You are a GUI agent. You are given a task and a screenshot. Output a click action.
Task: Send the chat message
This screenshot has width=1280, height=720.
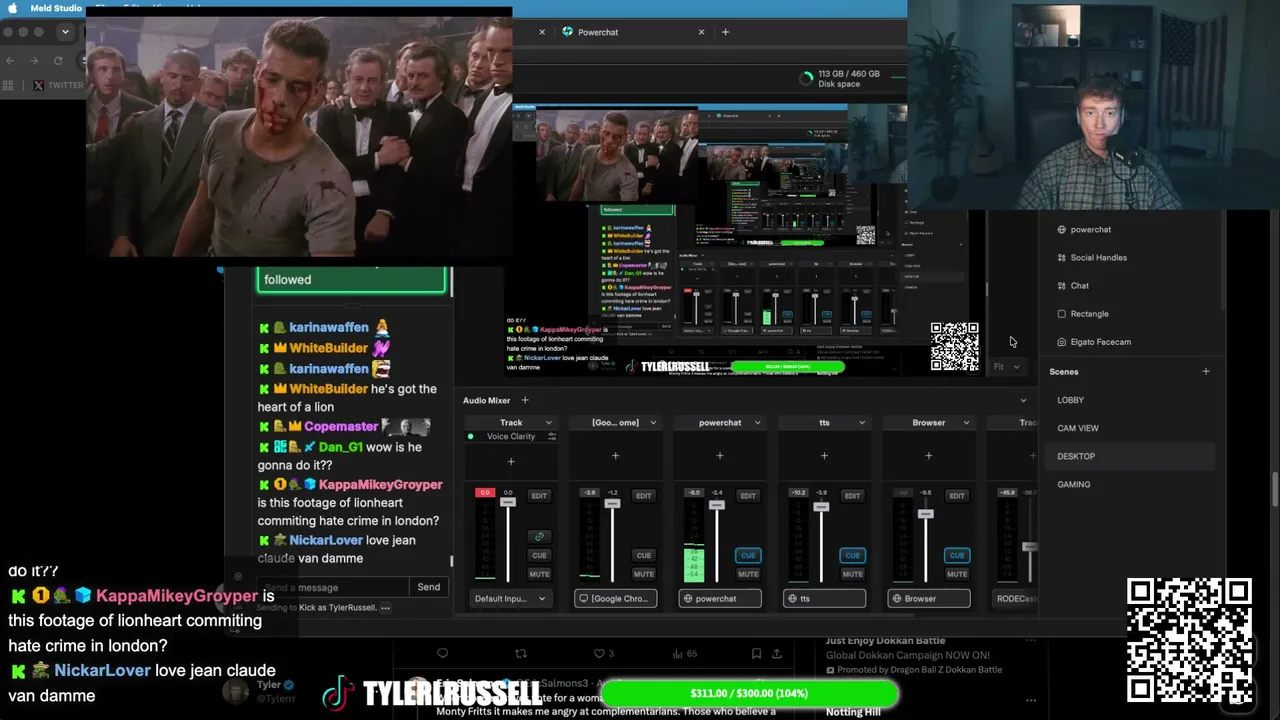(x=429, y=588)
